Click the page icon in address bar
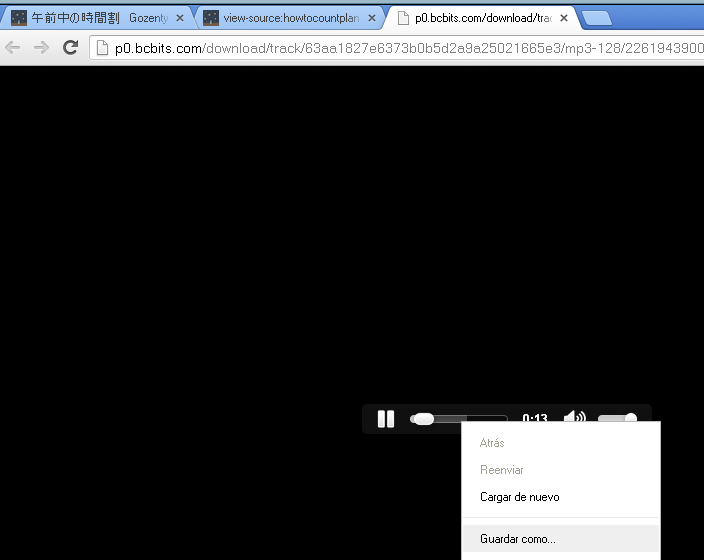The width and height of the screenshot is (704, 560). (x=102, y=48)
